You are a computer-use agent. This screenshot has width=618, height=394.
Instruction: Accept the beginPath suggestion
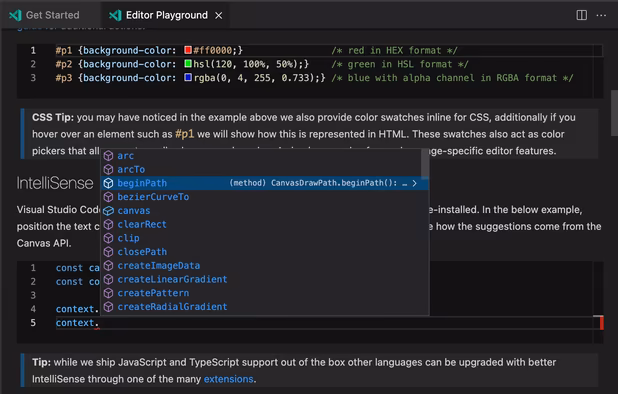pyautogui.click(x=265, y=183)
